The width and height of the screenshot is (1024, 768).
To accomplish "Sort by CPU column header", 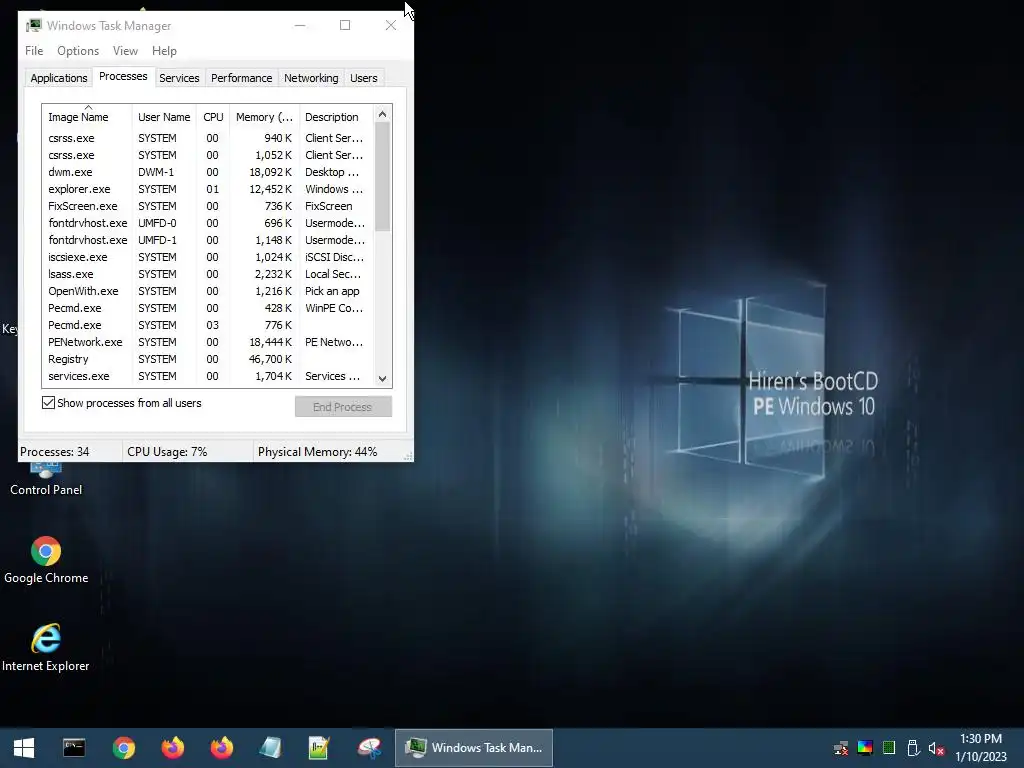I will pyautogui.click(x=213, y=117).
